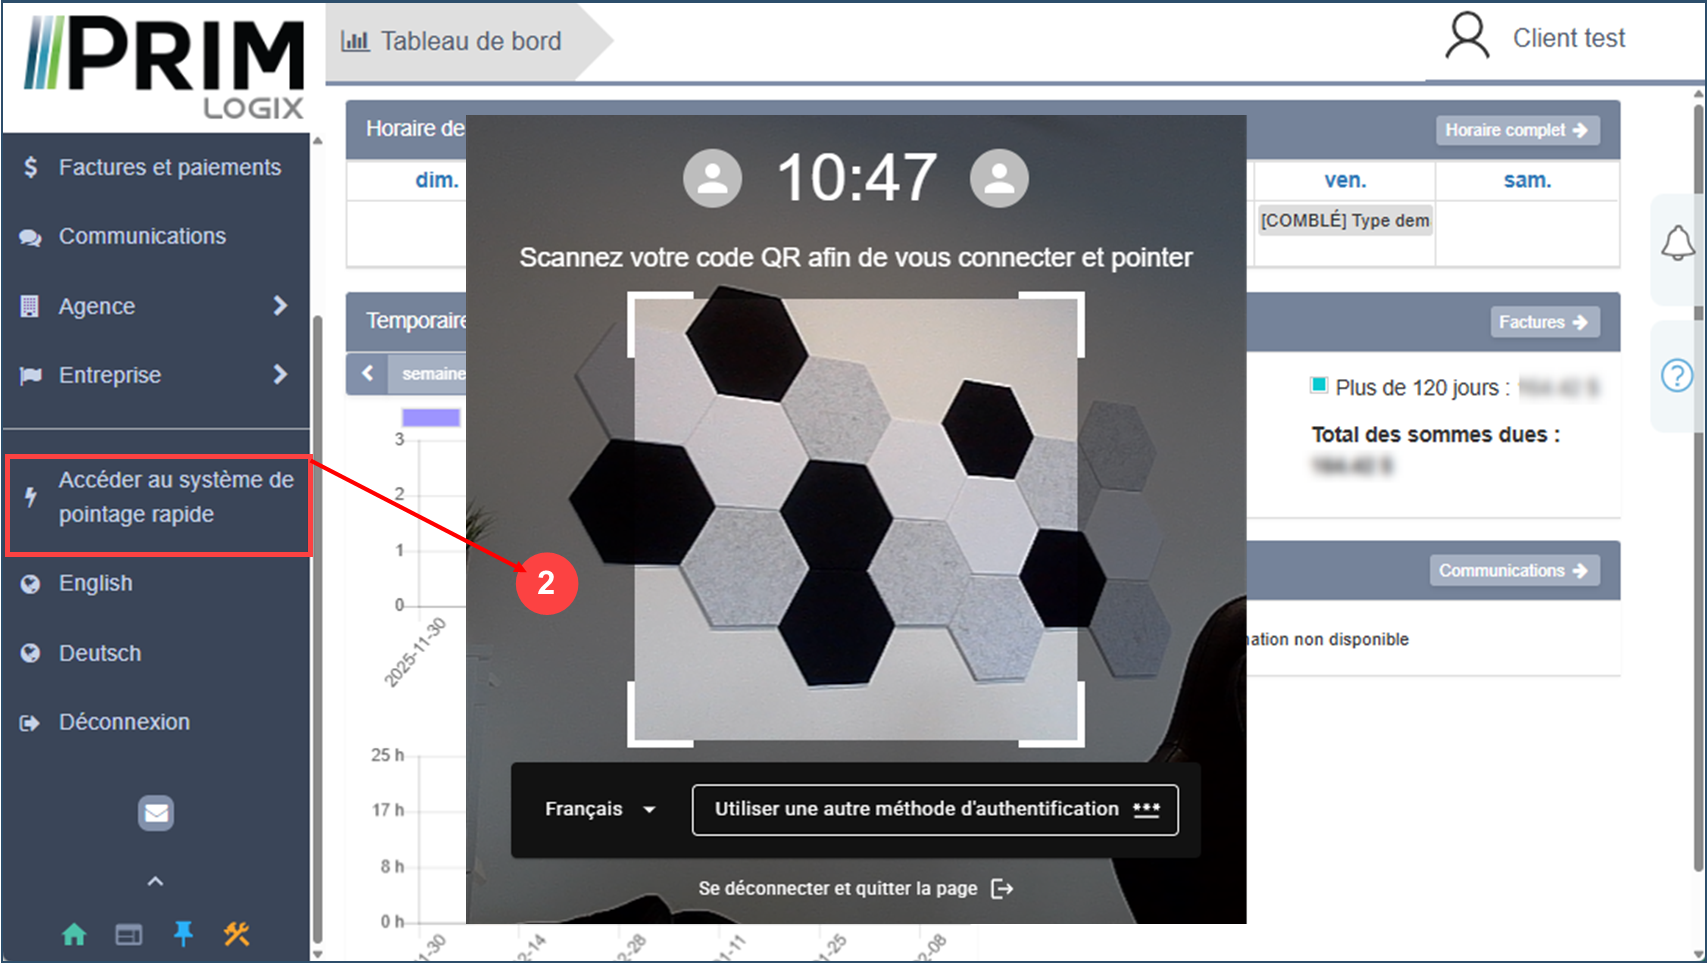Click the green home icon in sidebar footer

74,934
